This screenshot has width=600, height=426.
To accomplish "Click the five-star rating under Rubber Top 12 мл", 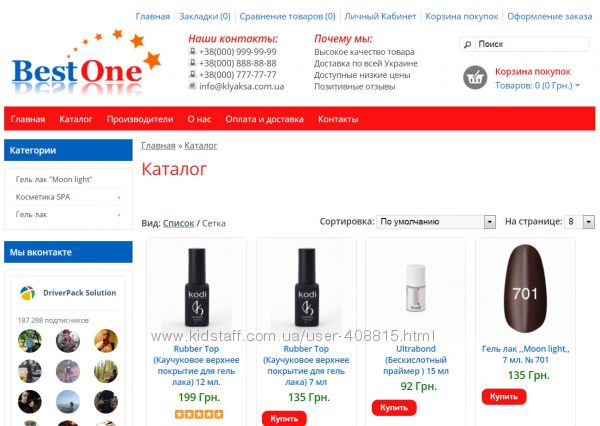I will coord(199,414).
